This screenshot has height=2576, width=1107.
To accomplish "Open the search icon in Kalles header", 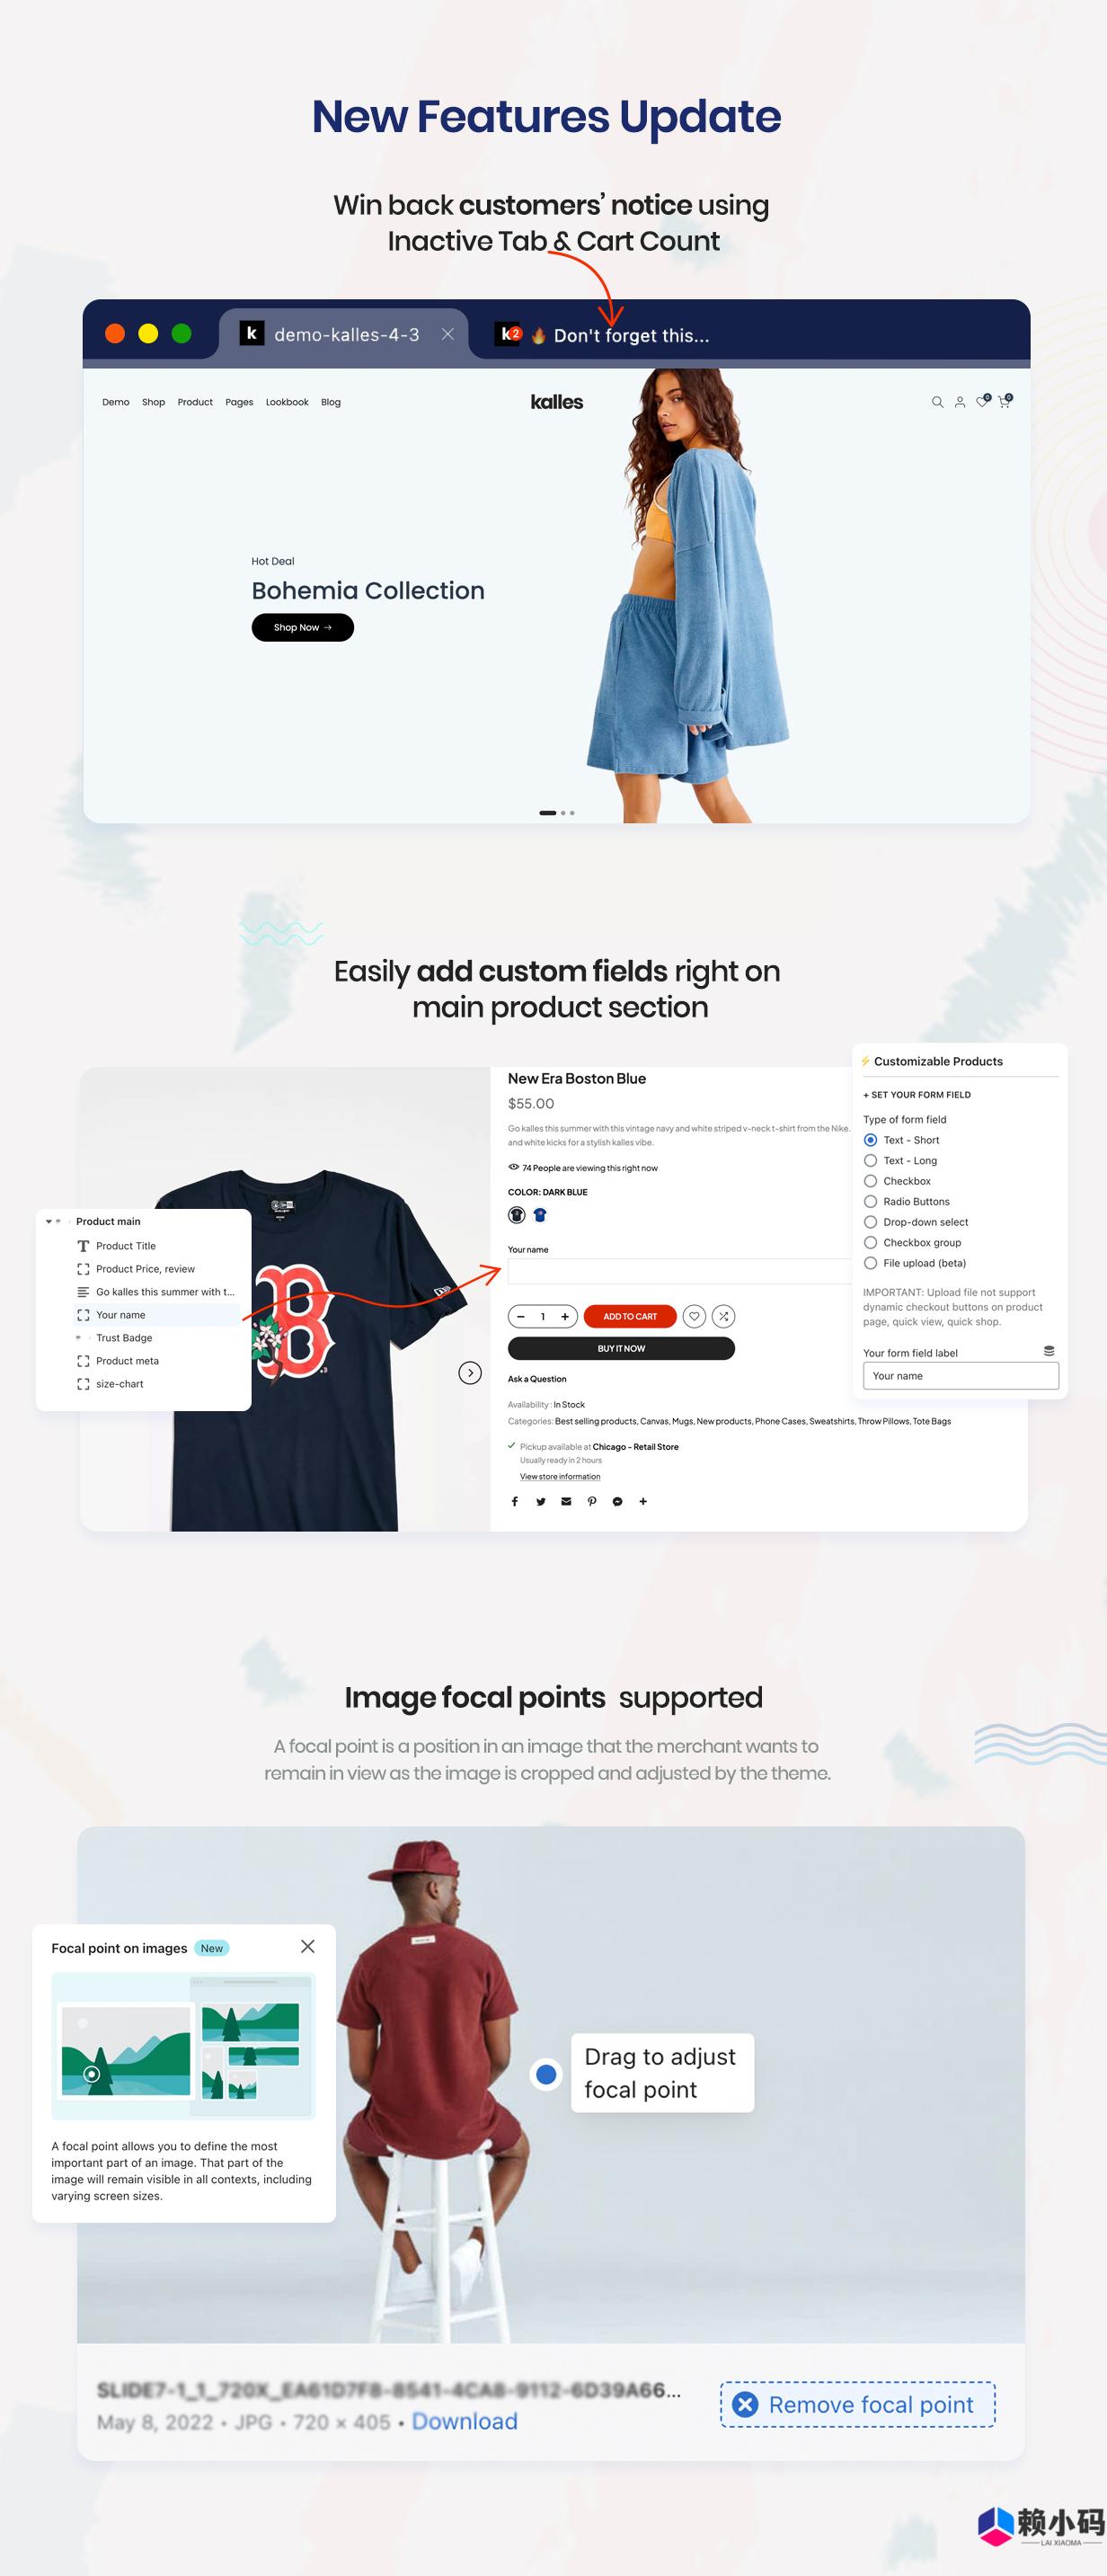I will [x=937, y=402].
